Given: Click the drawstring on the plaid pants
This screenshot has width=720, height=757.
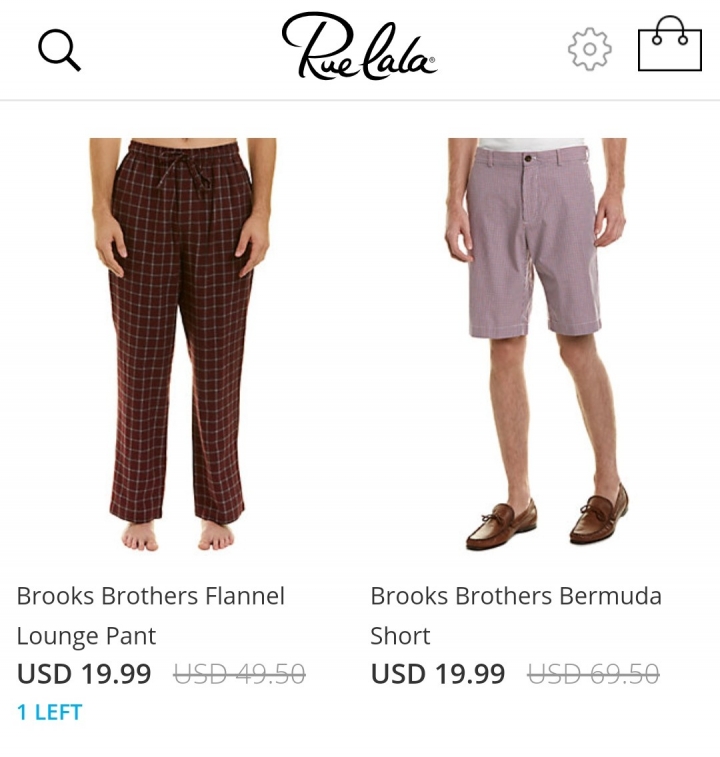Looking at the screenshot, I should tap(186, 170).
